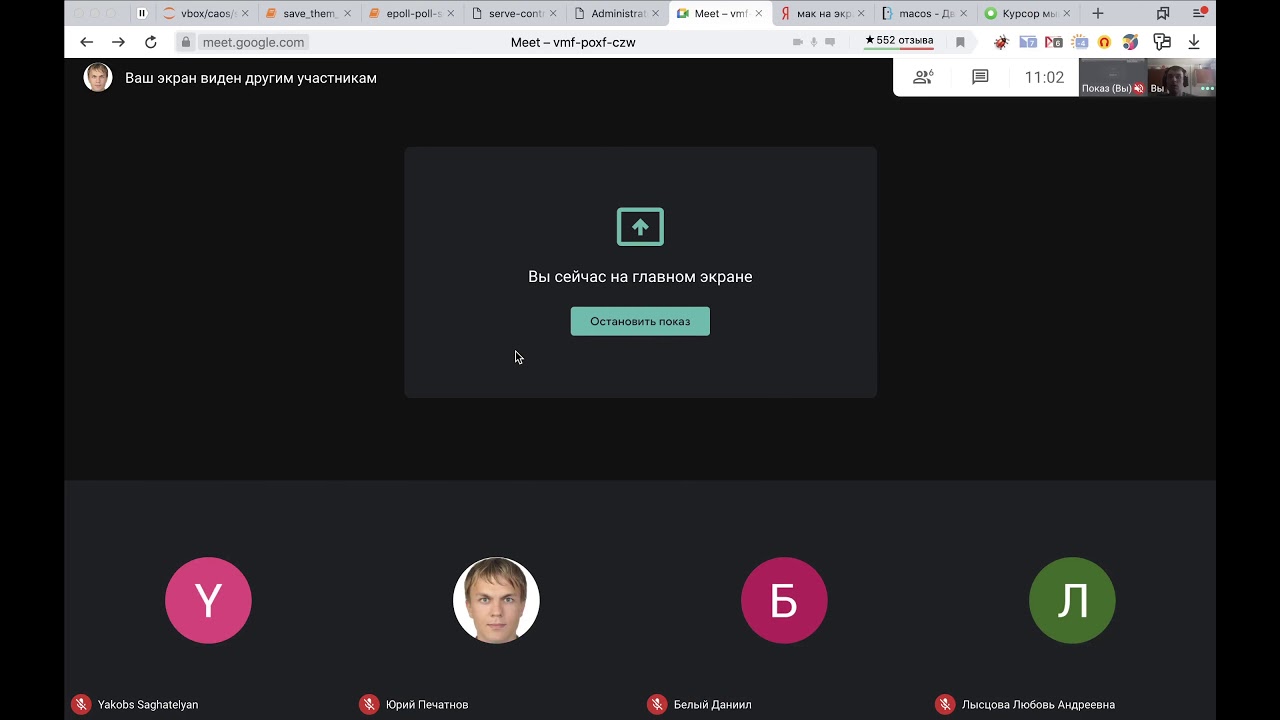Close the macos tab
1280x720 pixels.
964,14
